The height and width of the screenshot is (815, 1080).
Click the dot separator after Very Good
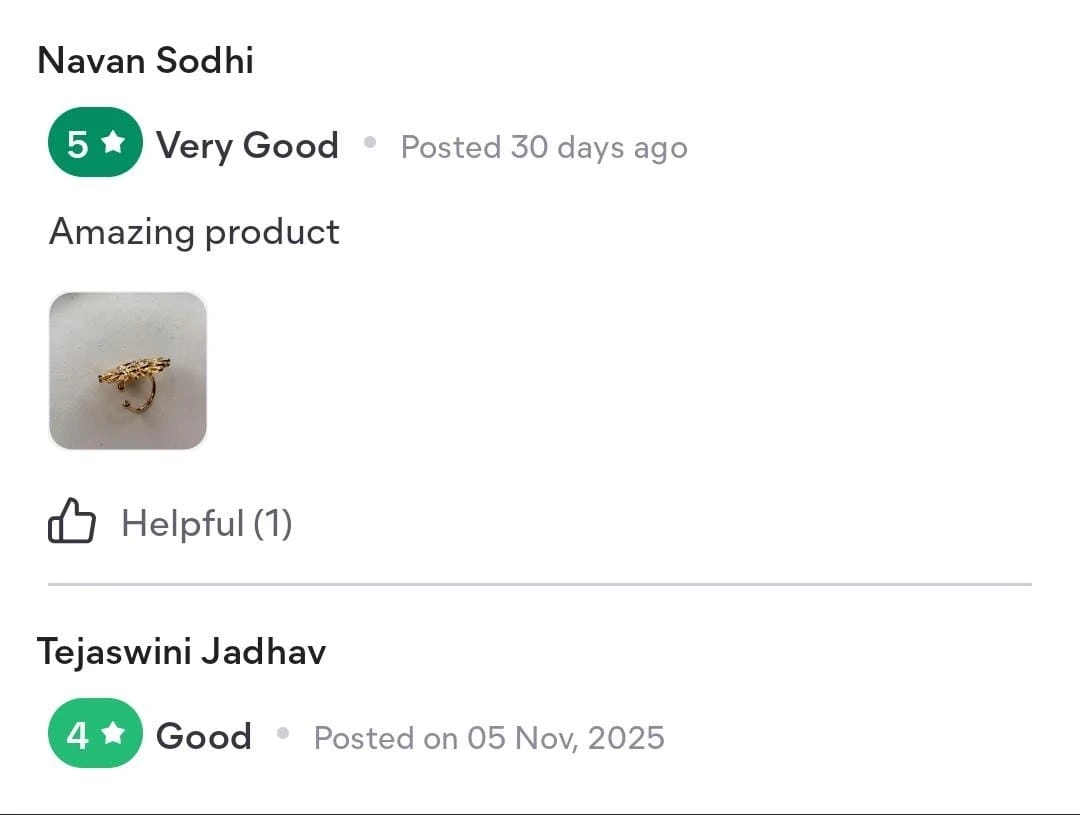click(x=370, y=143)
